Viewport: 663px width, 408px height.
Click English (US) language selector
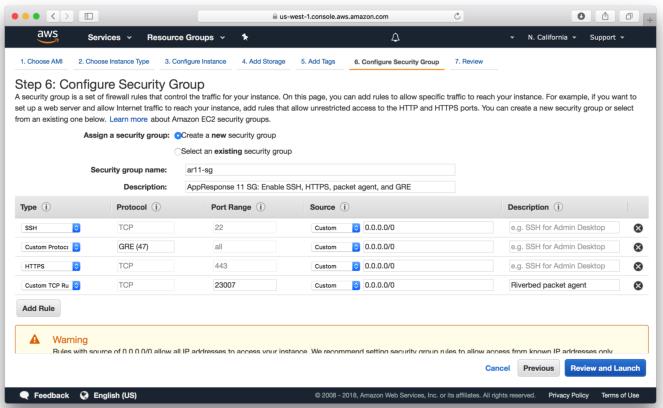point(115,395)
